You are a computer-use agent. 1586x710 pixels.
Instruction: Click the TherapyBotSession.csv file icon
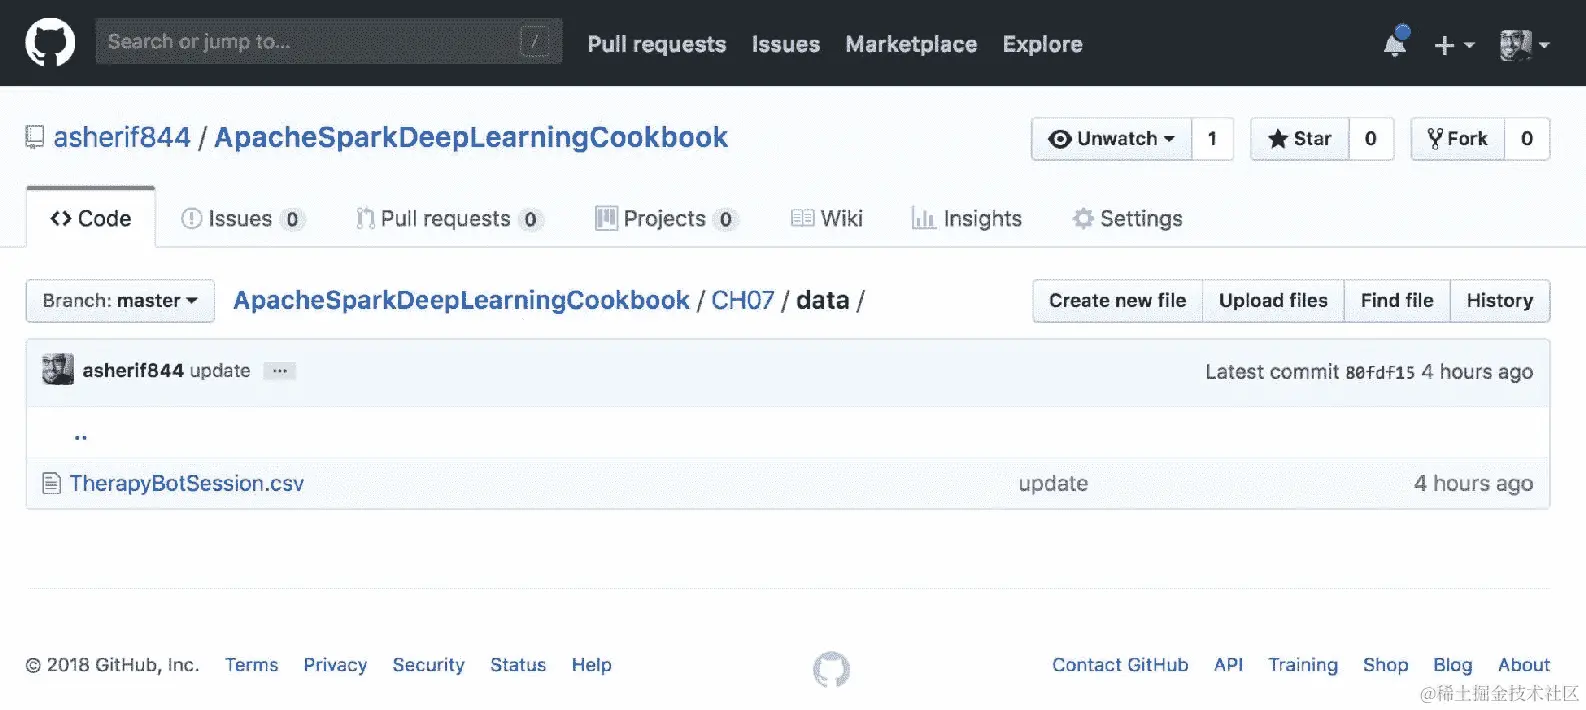[51, 484]
